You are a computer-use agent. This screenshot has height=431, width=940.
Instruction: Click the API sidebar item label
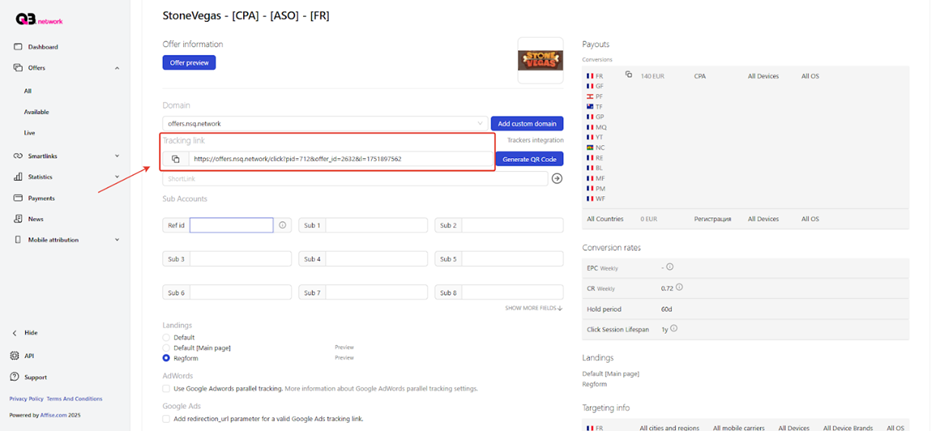point(29,355)
